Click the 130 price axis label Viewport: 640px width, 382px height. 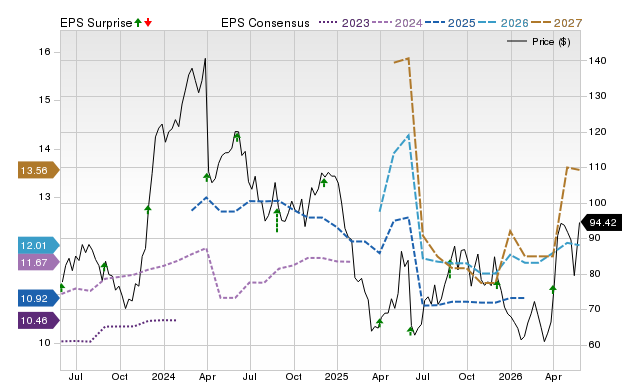click(x=597, y=96)
